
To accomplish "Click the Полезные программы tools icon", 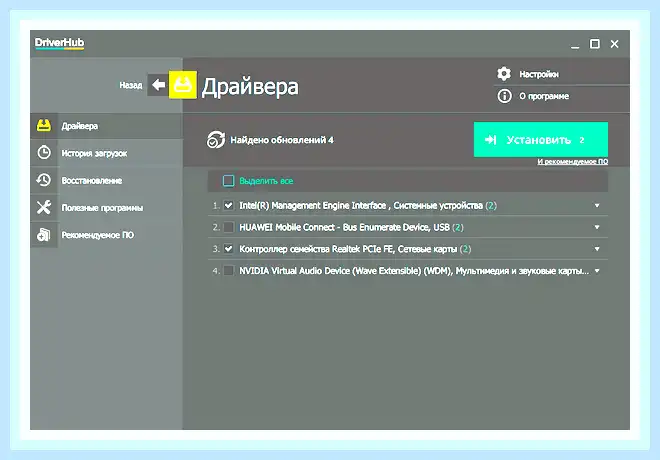I will [x=44, y=207].
